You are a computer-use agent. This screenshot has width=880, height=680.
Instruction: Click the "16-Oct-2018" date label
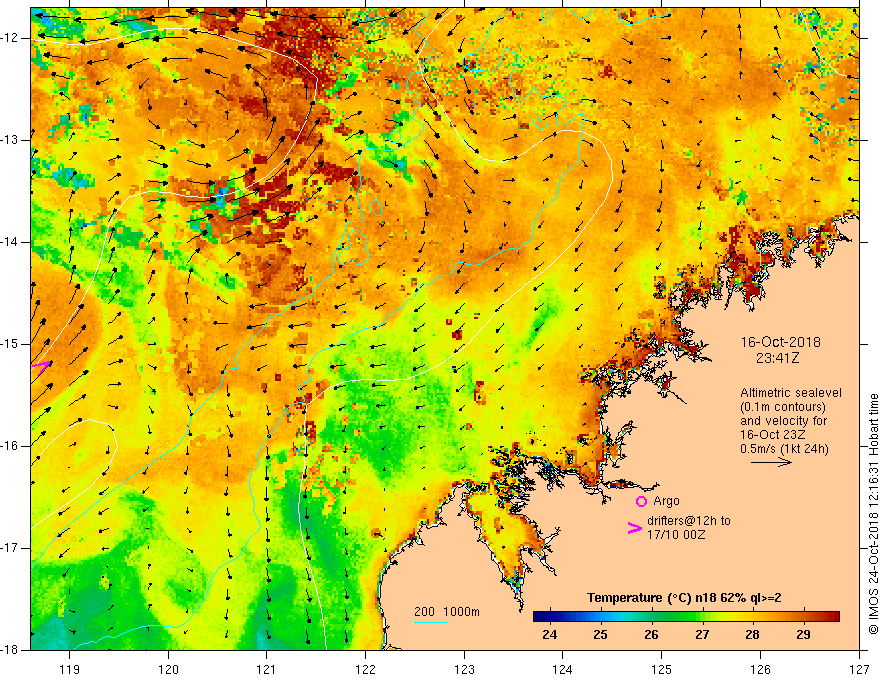pyautogui.click(x=781, y=342)
